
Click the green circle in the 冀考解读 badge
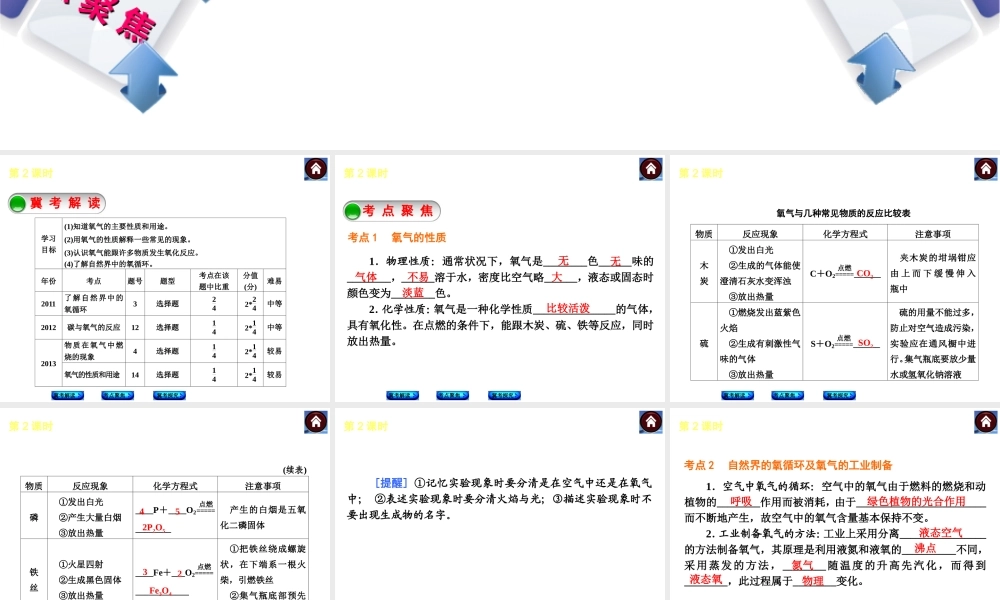18,203
